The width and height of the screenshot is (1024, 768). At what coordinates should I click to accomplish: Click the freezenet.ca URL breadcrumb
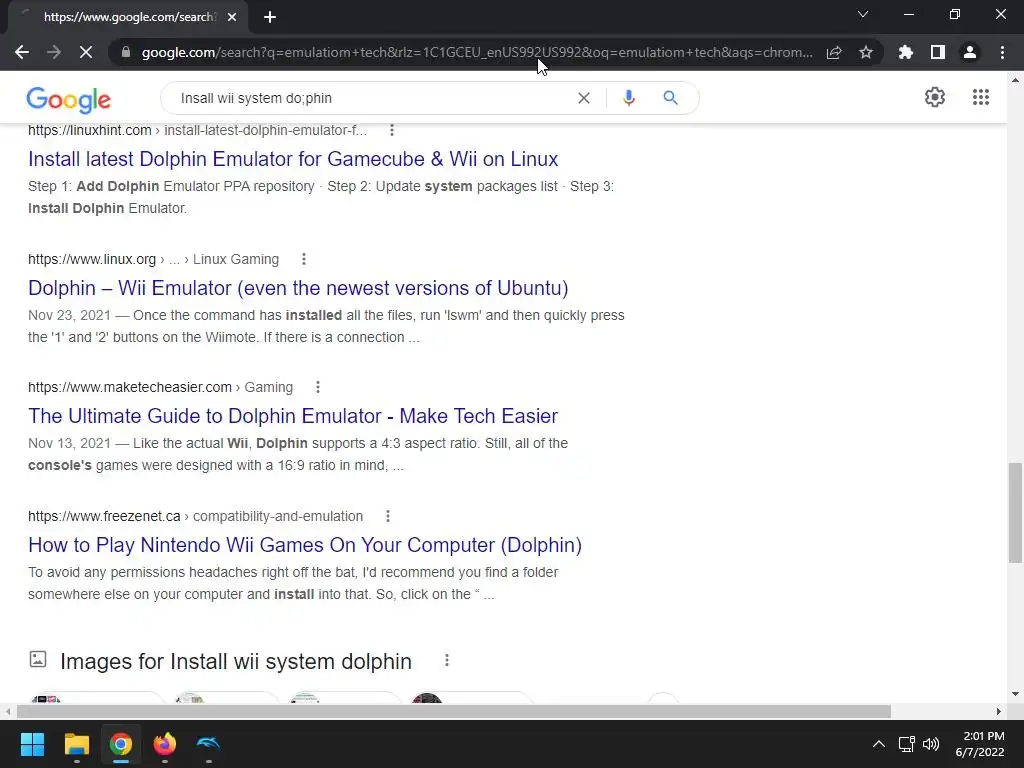(195, 516)
